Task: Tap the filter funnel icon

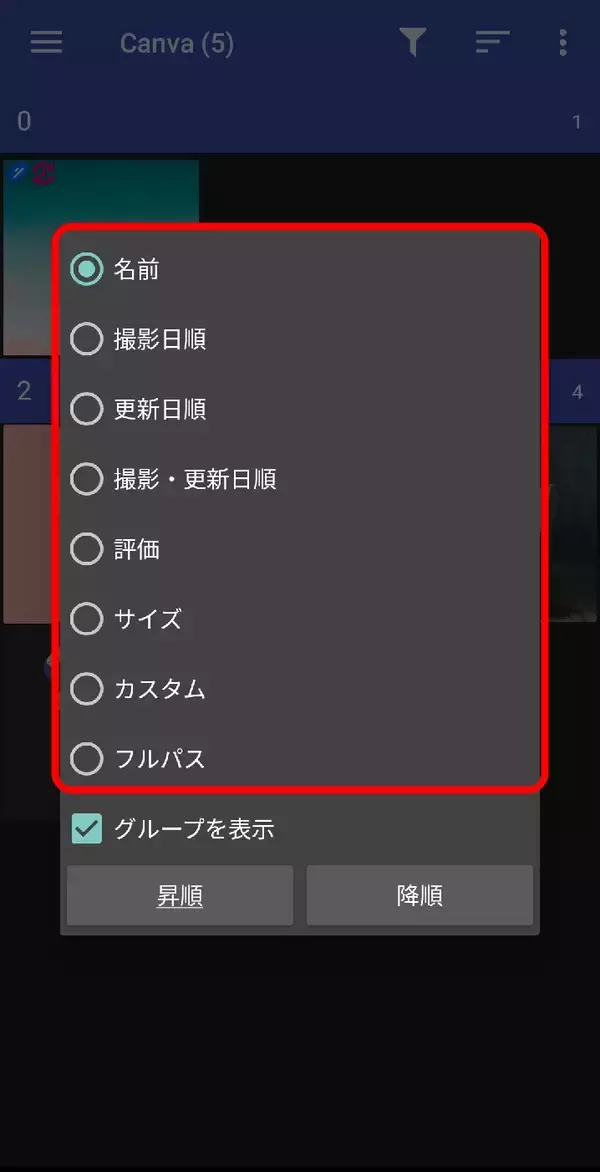Action: pos(412,43)
